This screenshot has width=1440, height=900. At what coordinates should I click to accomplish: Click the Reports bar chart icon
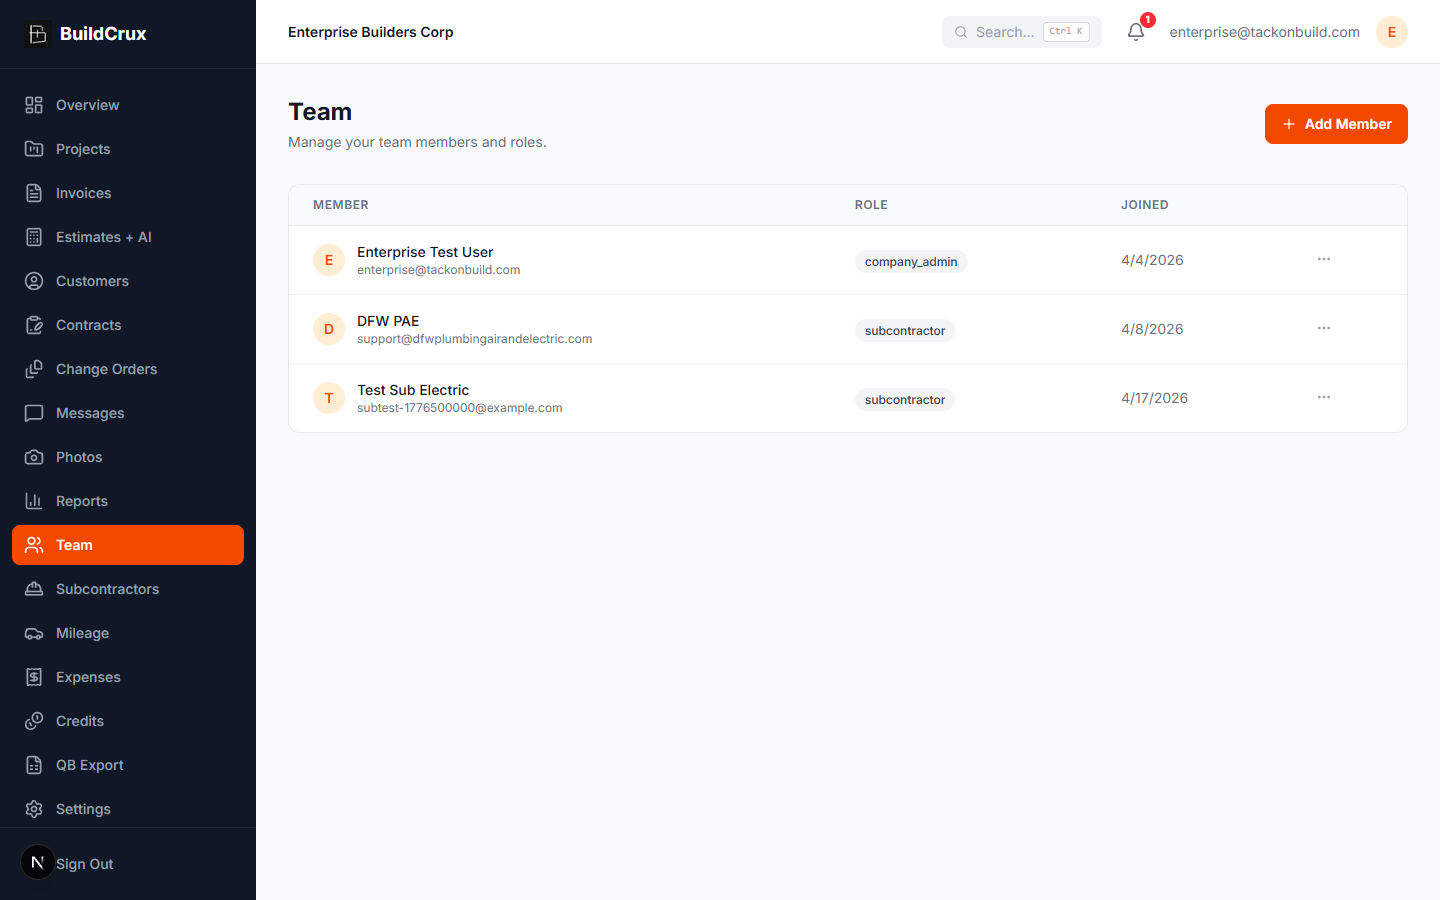click(34, 501)
